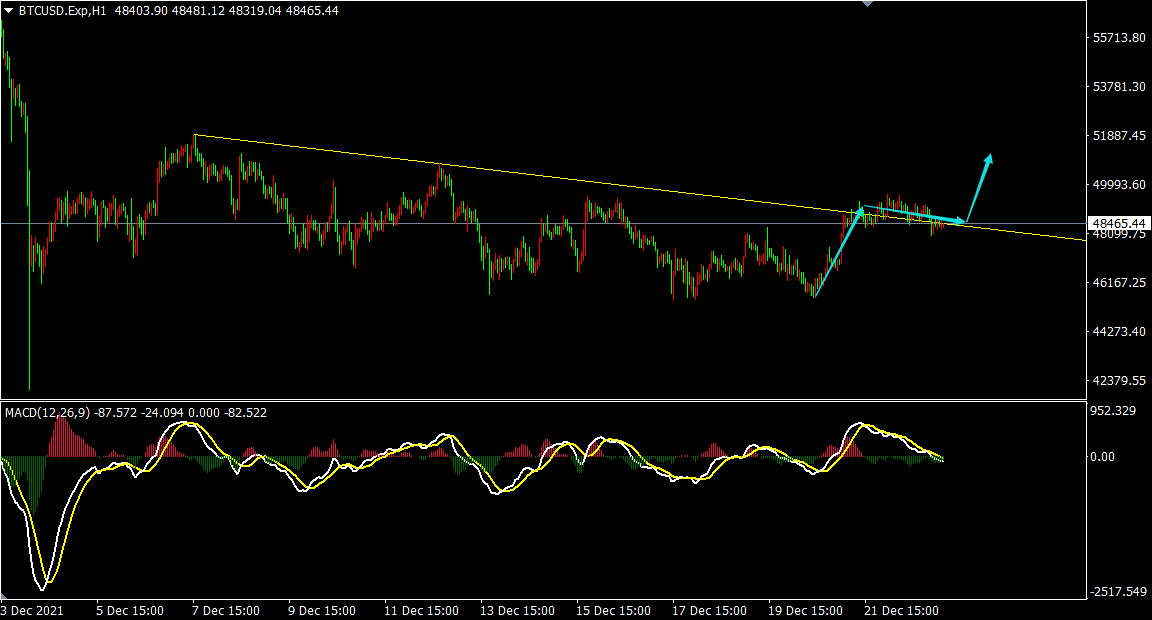
Task: Click the BTCUSD.Exp,H1 chart title
Action: [63, 11]
